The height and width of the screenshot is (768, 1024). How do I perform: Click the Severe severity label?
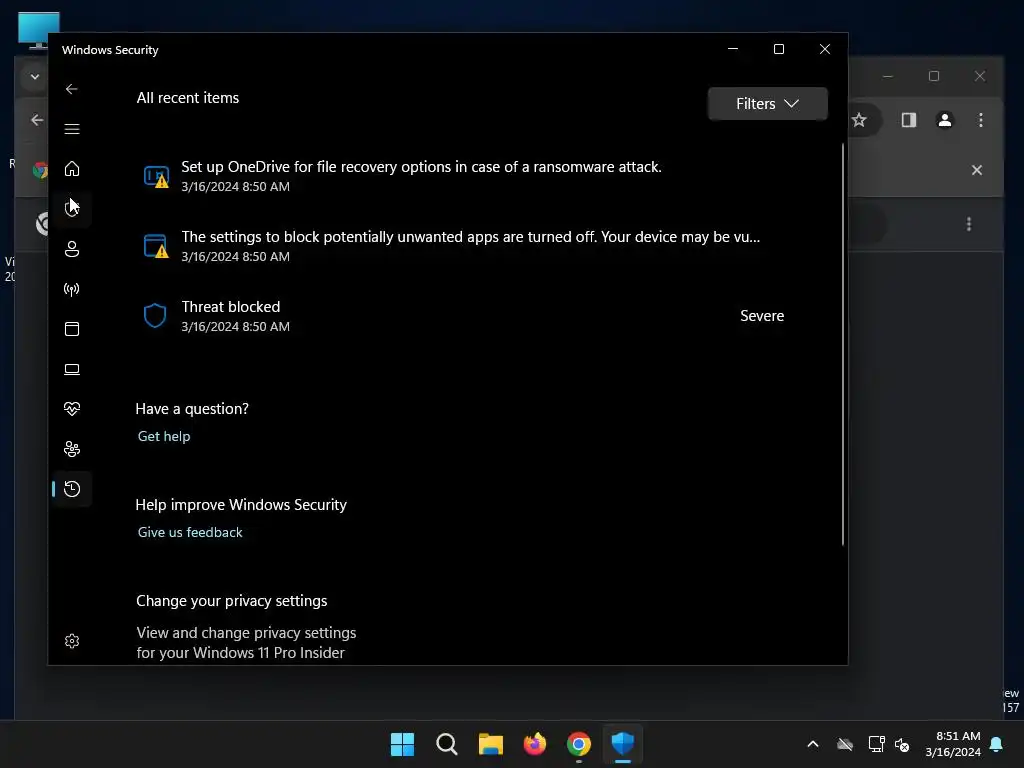click(x=761, y=316)
